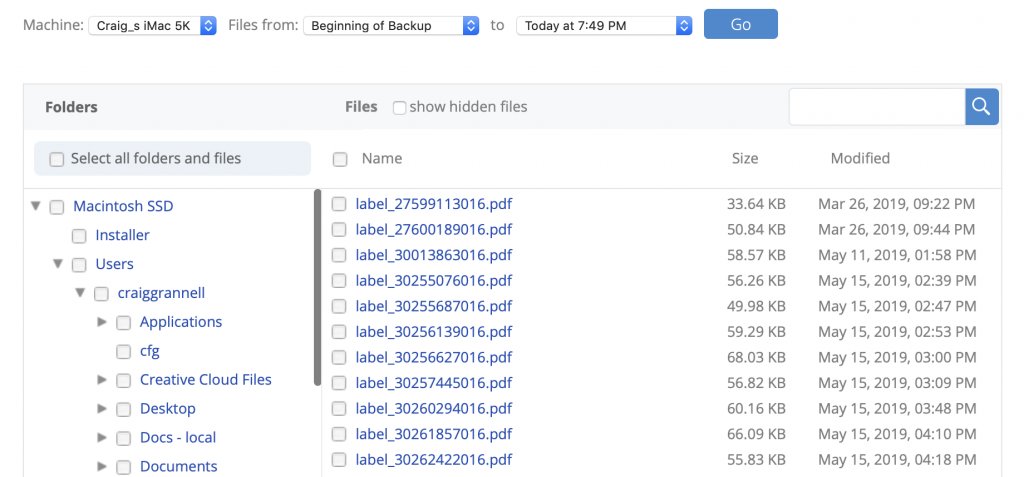Open file label_30261857016.pdf
The height and width of the screenshot is (477, 1024).
[x=434, y=434]
